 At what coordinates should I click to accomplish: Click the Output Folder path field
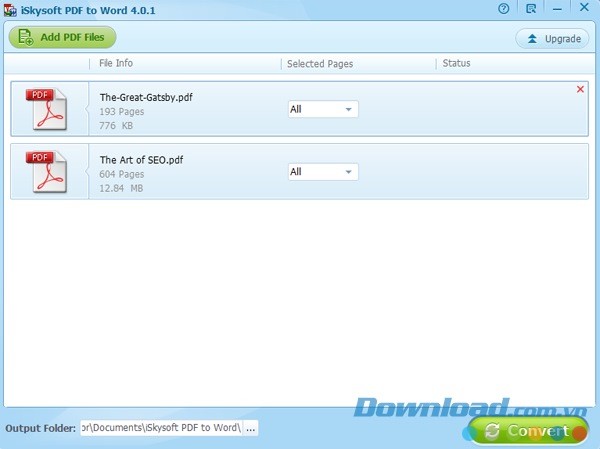[x=161, y=428]
